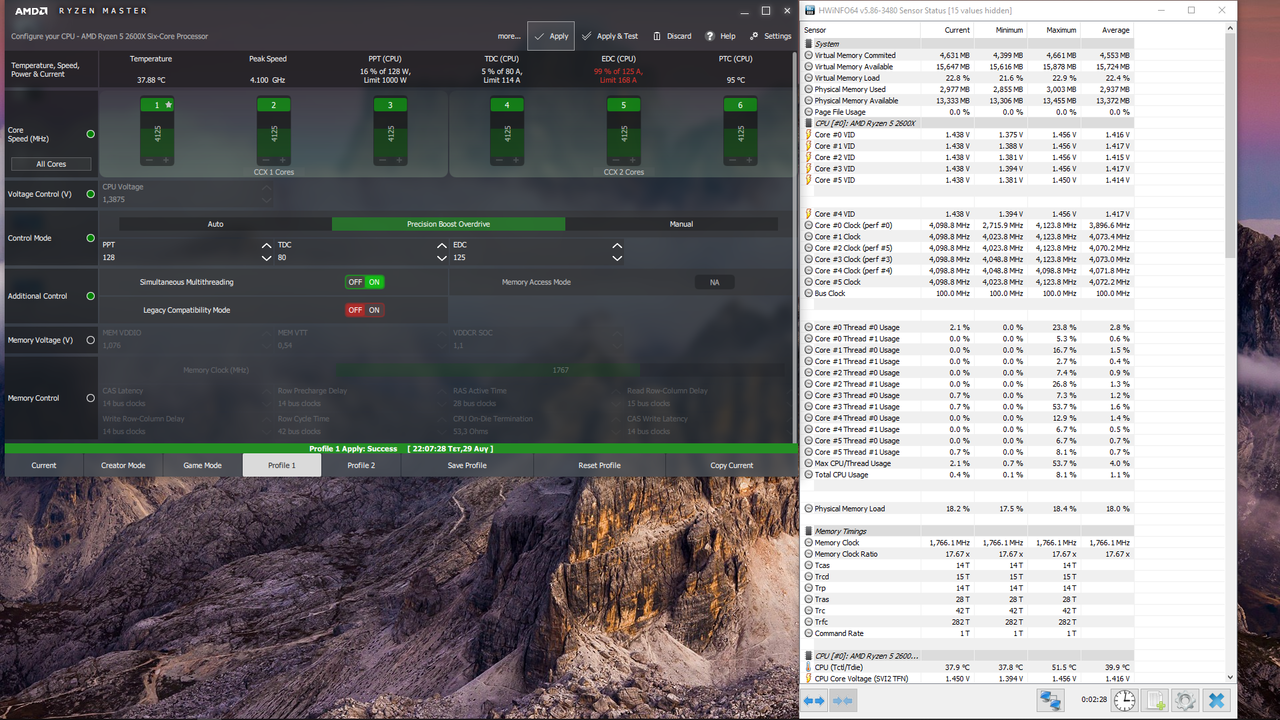The image size is (1280, 720).
Task: Open the remote network monitors icon in HWiNFO
Action: coord(1050,700)
